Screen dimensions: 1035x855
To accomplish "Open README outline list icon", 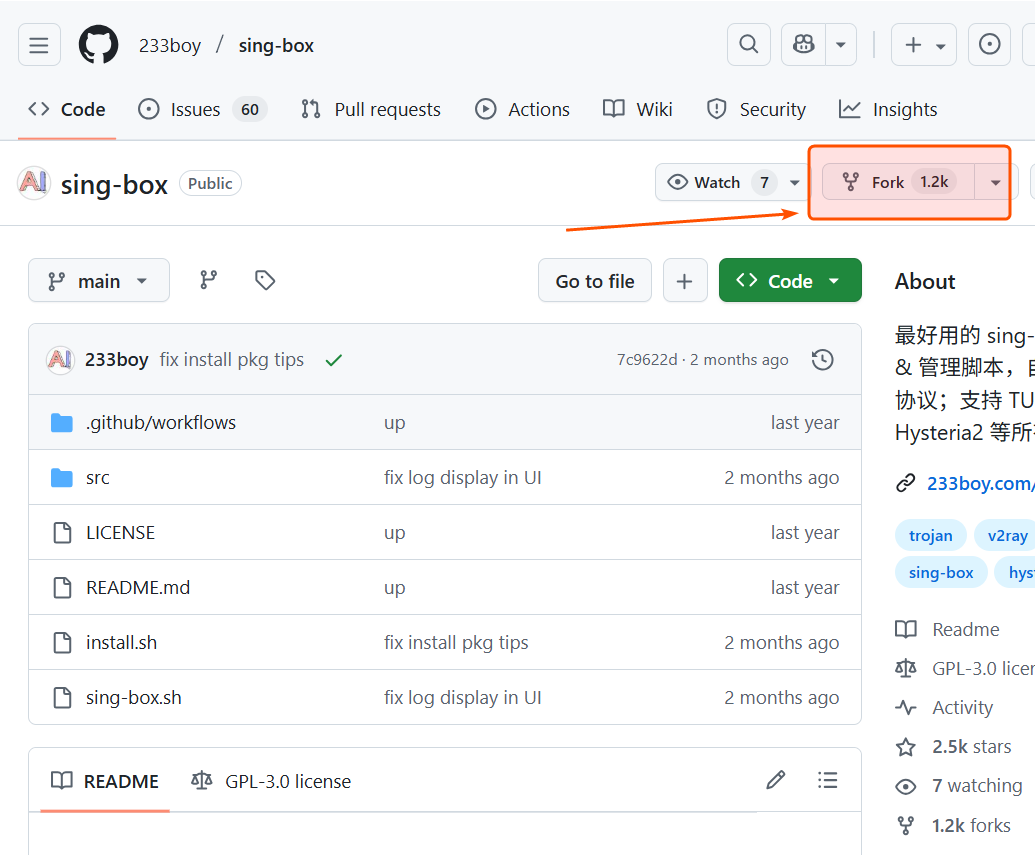I will (827, 780).
